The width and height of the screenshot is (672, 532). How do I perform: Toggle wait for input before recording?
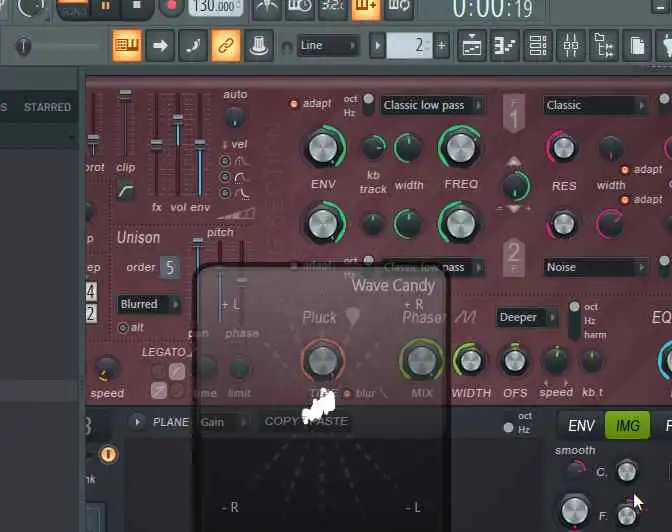(x=300, y=7)
